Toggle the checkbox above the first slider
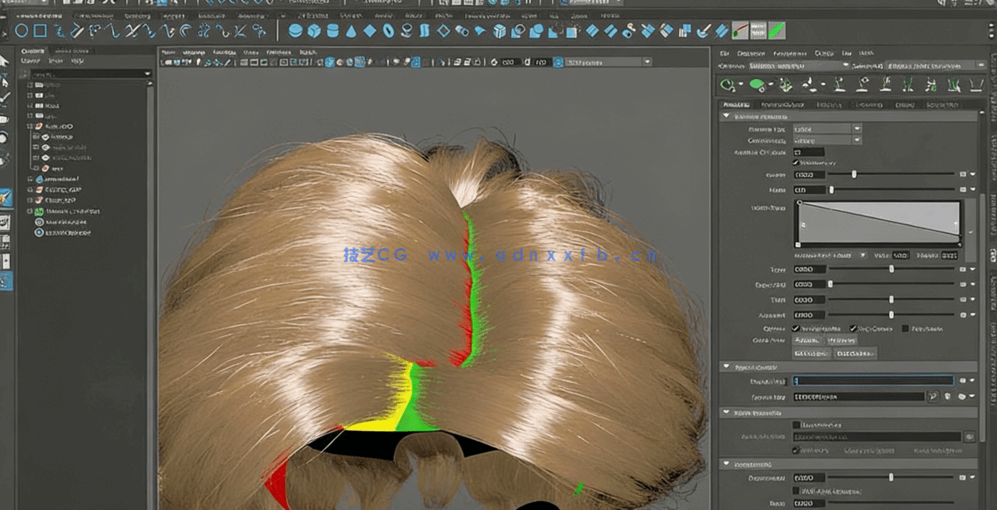997x510 pixels. coord(796,163)
